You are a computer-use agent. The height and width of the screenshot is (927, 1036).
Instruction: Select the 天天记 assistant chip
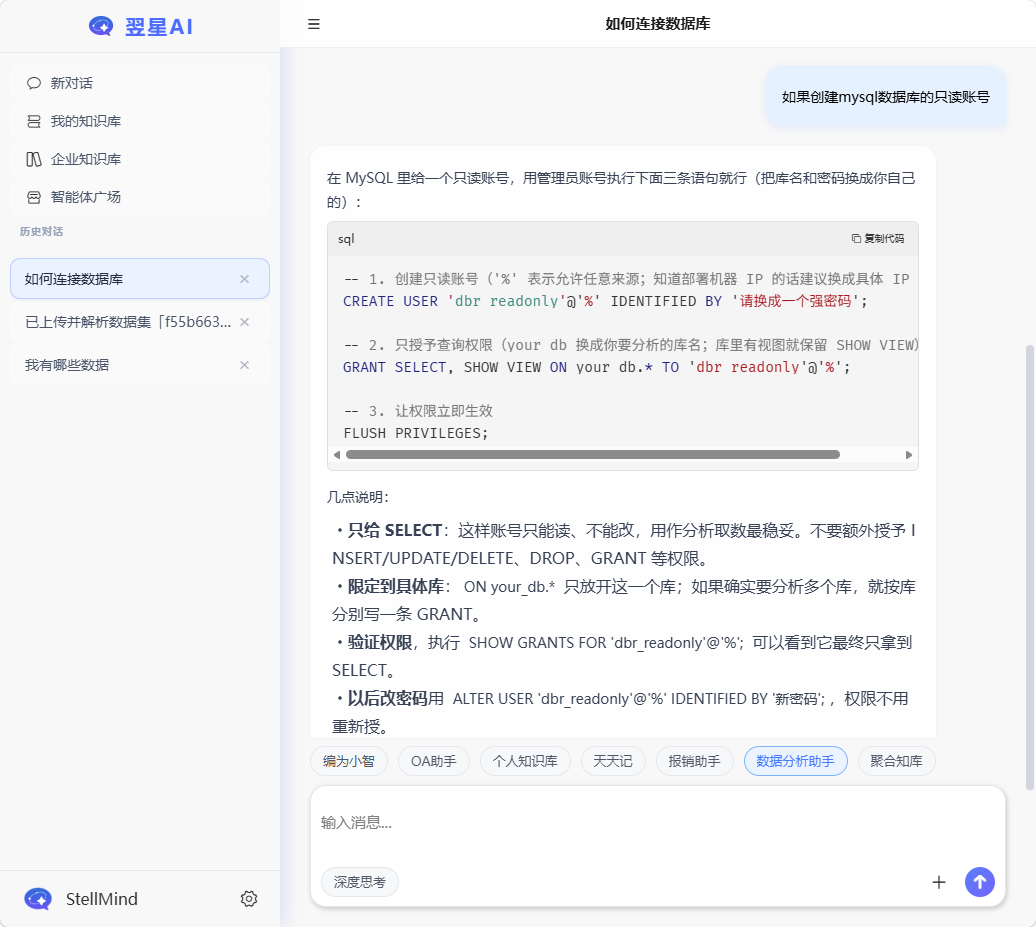point(612,761)
